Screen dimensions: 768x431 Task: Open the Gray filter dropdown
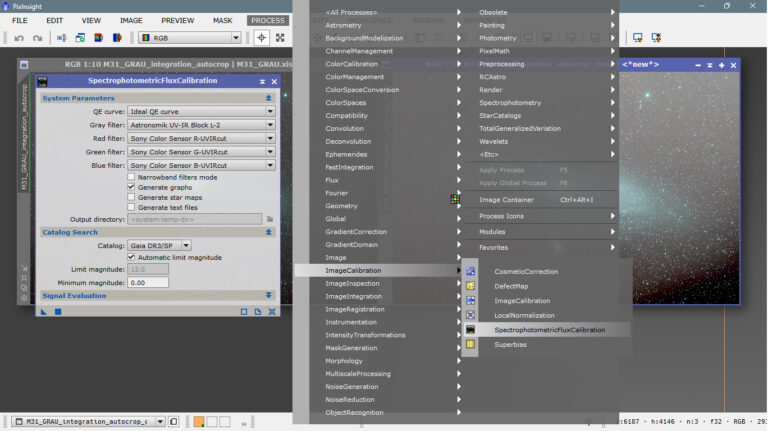pyautogui.click(x=201, y=125)
